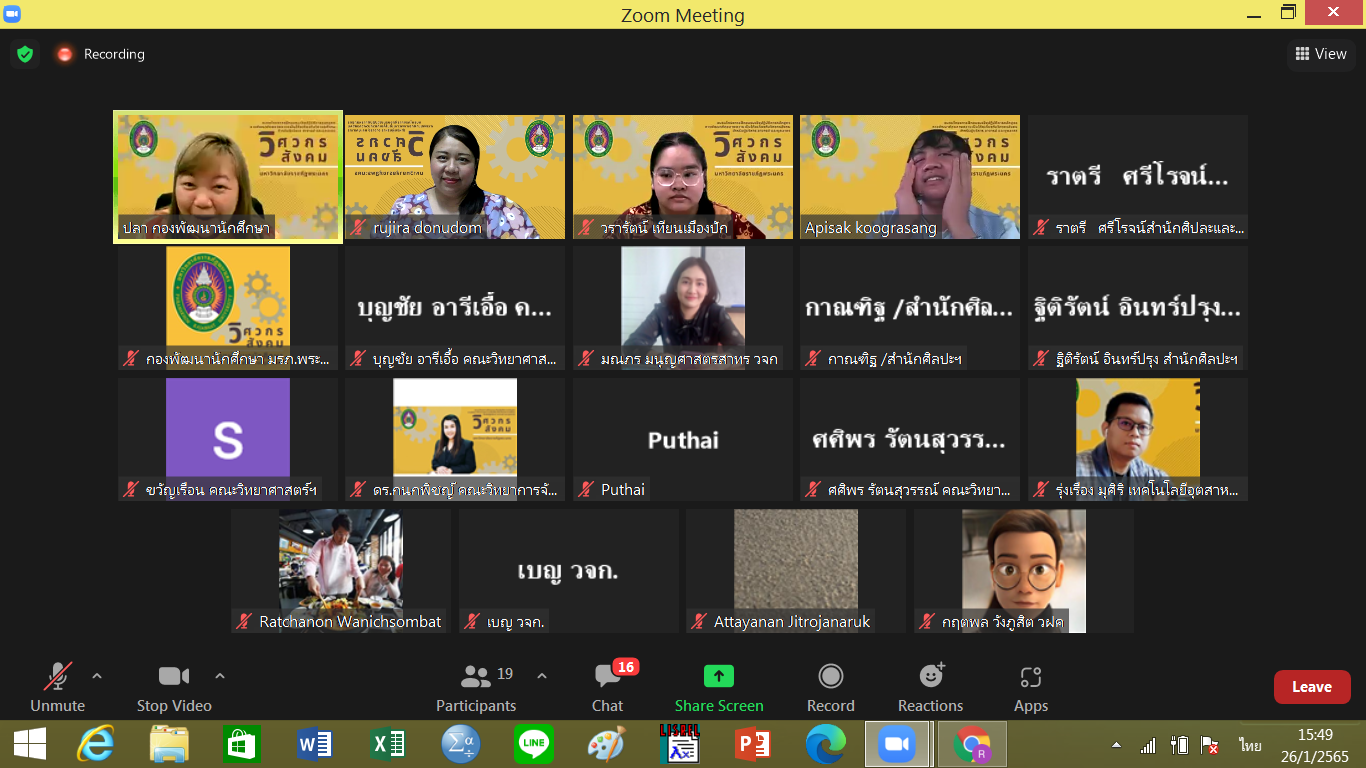Select the cartoon avatar with glasses tile
1366x768 pixels.
[1024, 571]
